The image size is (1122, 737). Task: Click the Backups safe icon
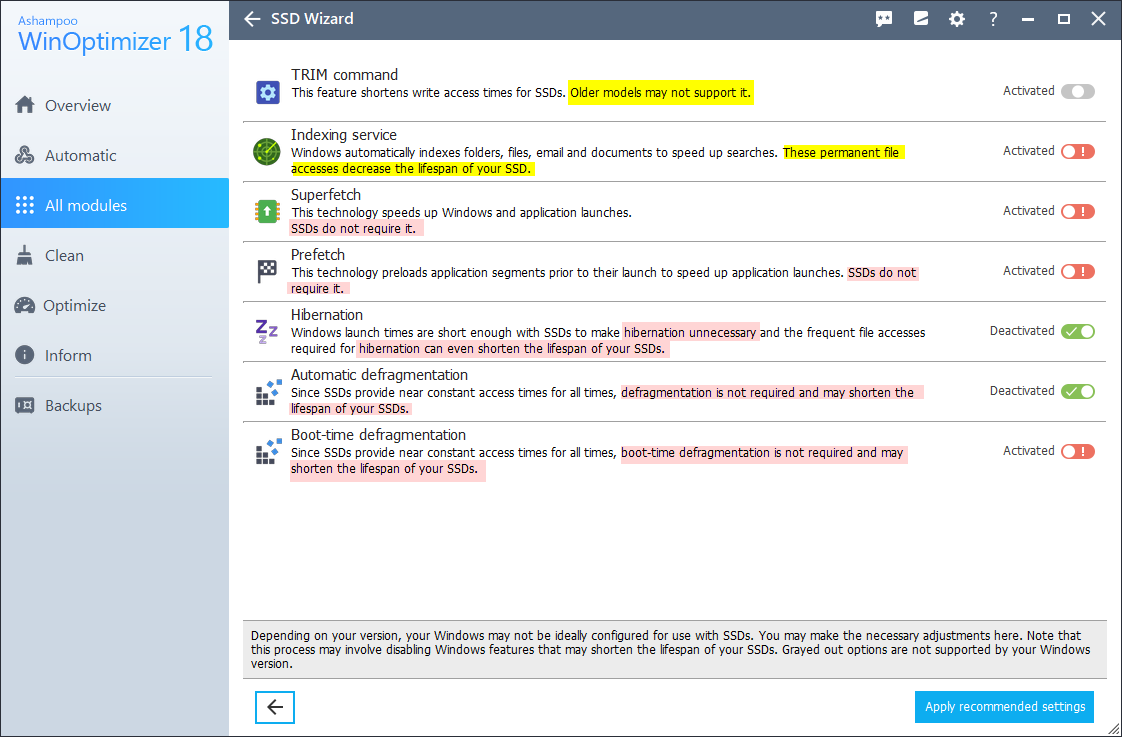pyautogui.click(x=25, y=405)
